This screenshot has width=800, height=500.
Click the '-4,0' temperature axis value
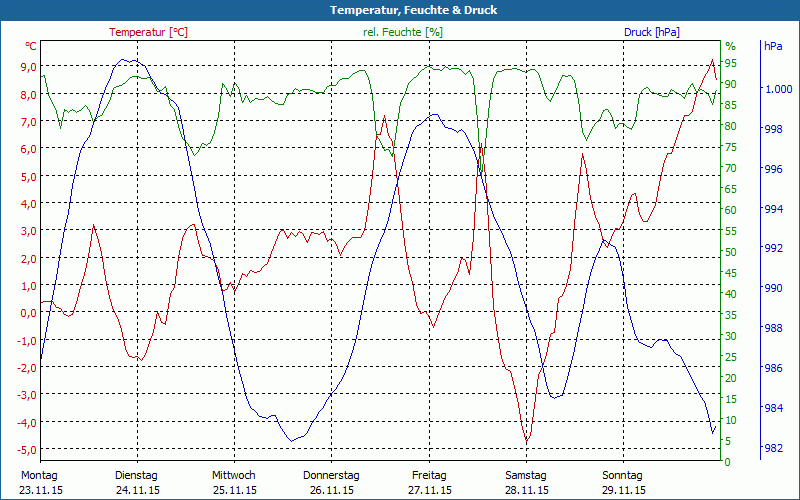click(x=27, y=422)
